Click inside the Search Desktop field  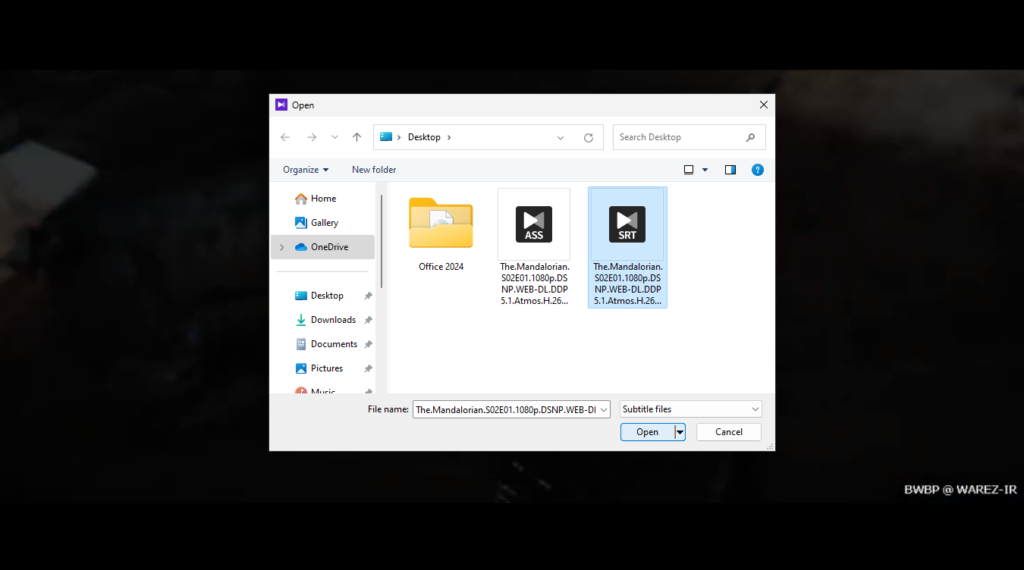pos(678,137)
